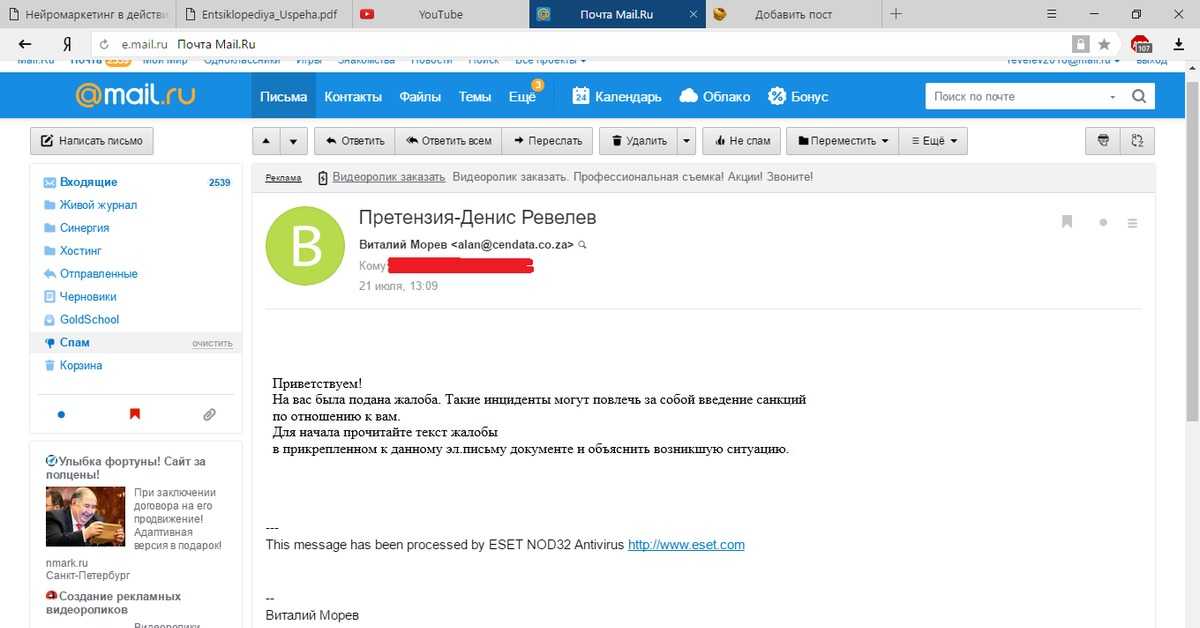Click 'очистить' to empty Spam
1200x628 pixels.
point(212,343)
